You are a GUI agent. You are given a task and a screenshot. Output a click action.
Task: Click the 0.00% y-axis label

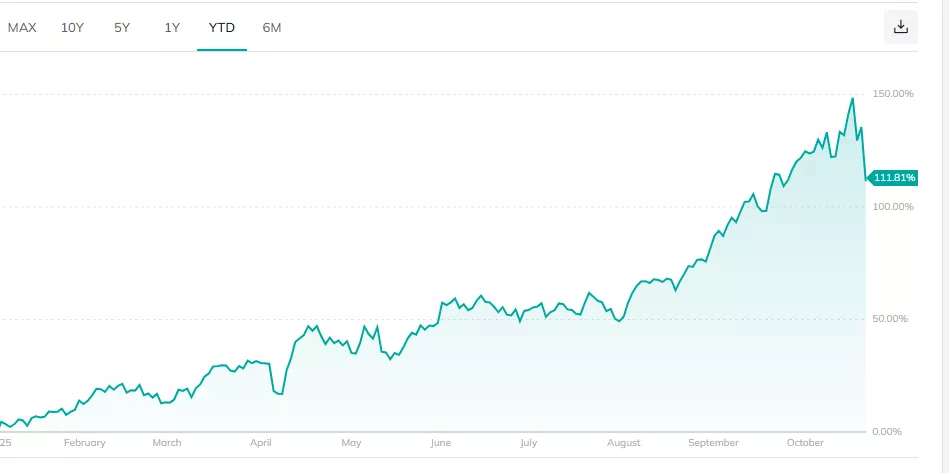click(888, 432)
